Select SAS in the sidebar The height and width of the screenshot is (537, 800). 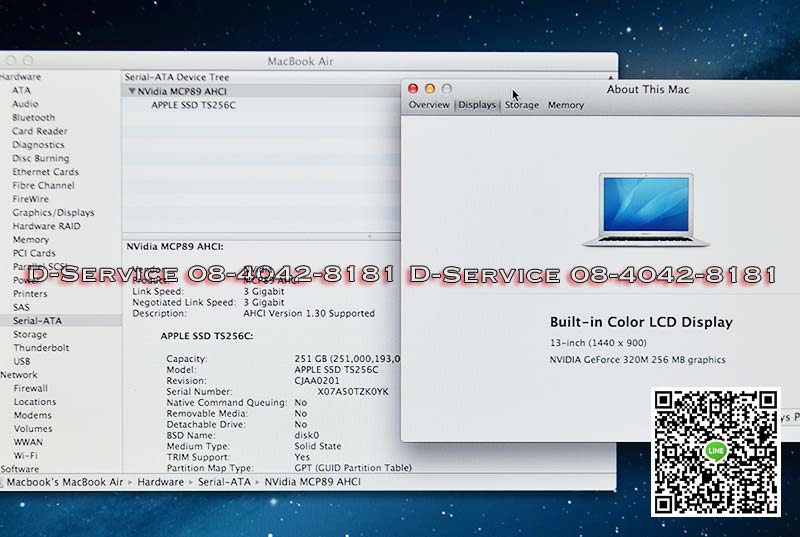(21, 307)
